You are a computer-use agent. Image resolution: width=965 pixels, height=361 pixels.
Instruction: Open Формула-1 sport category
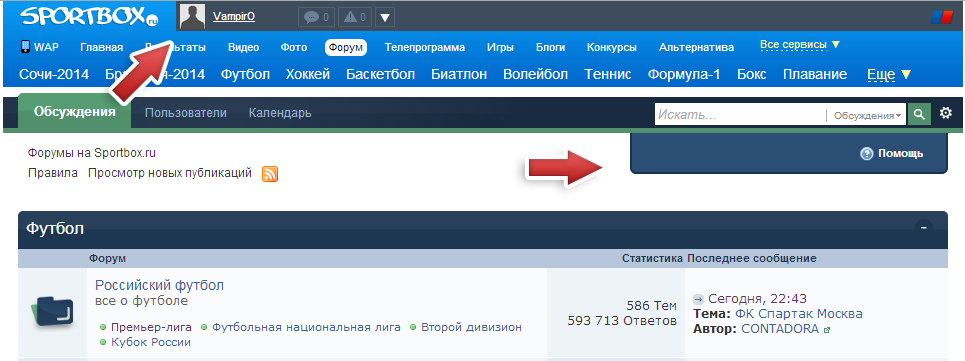684,74
